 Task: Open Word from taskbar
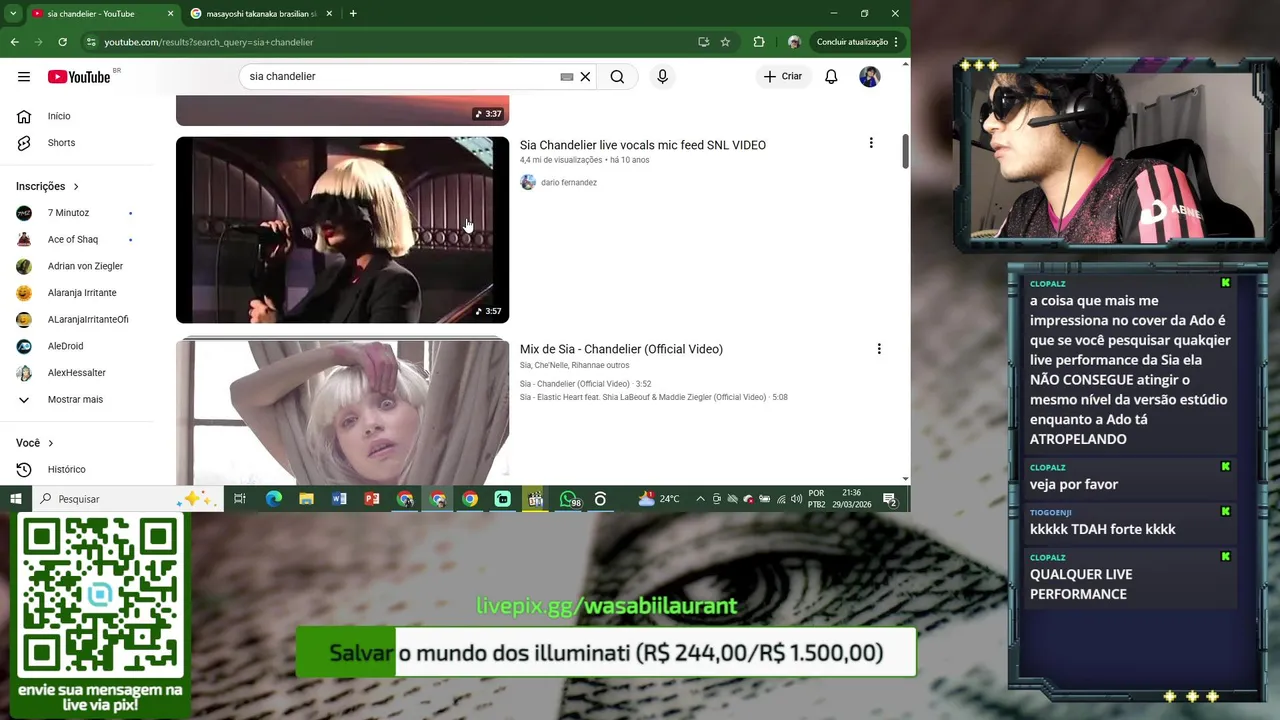pyautogui.click(x=339, y=499)
